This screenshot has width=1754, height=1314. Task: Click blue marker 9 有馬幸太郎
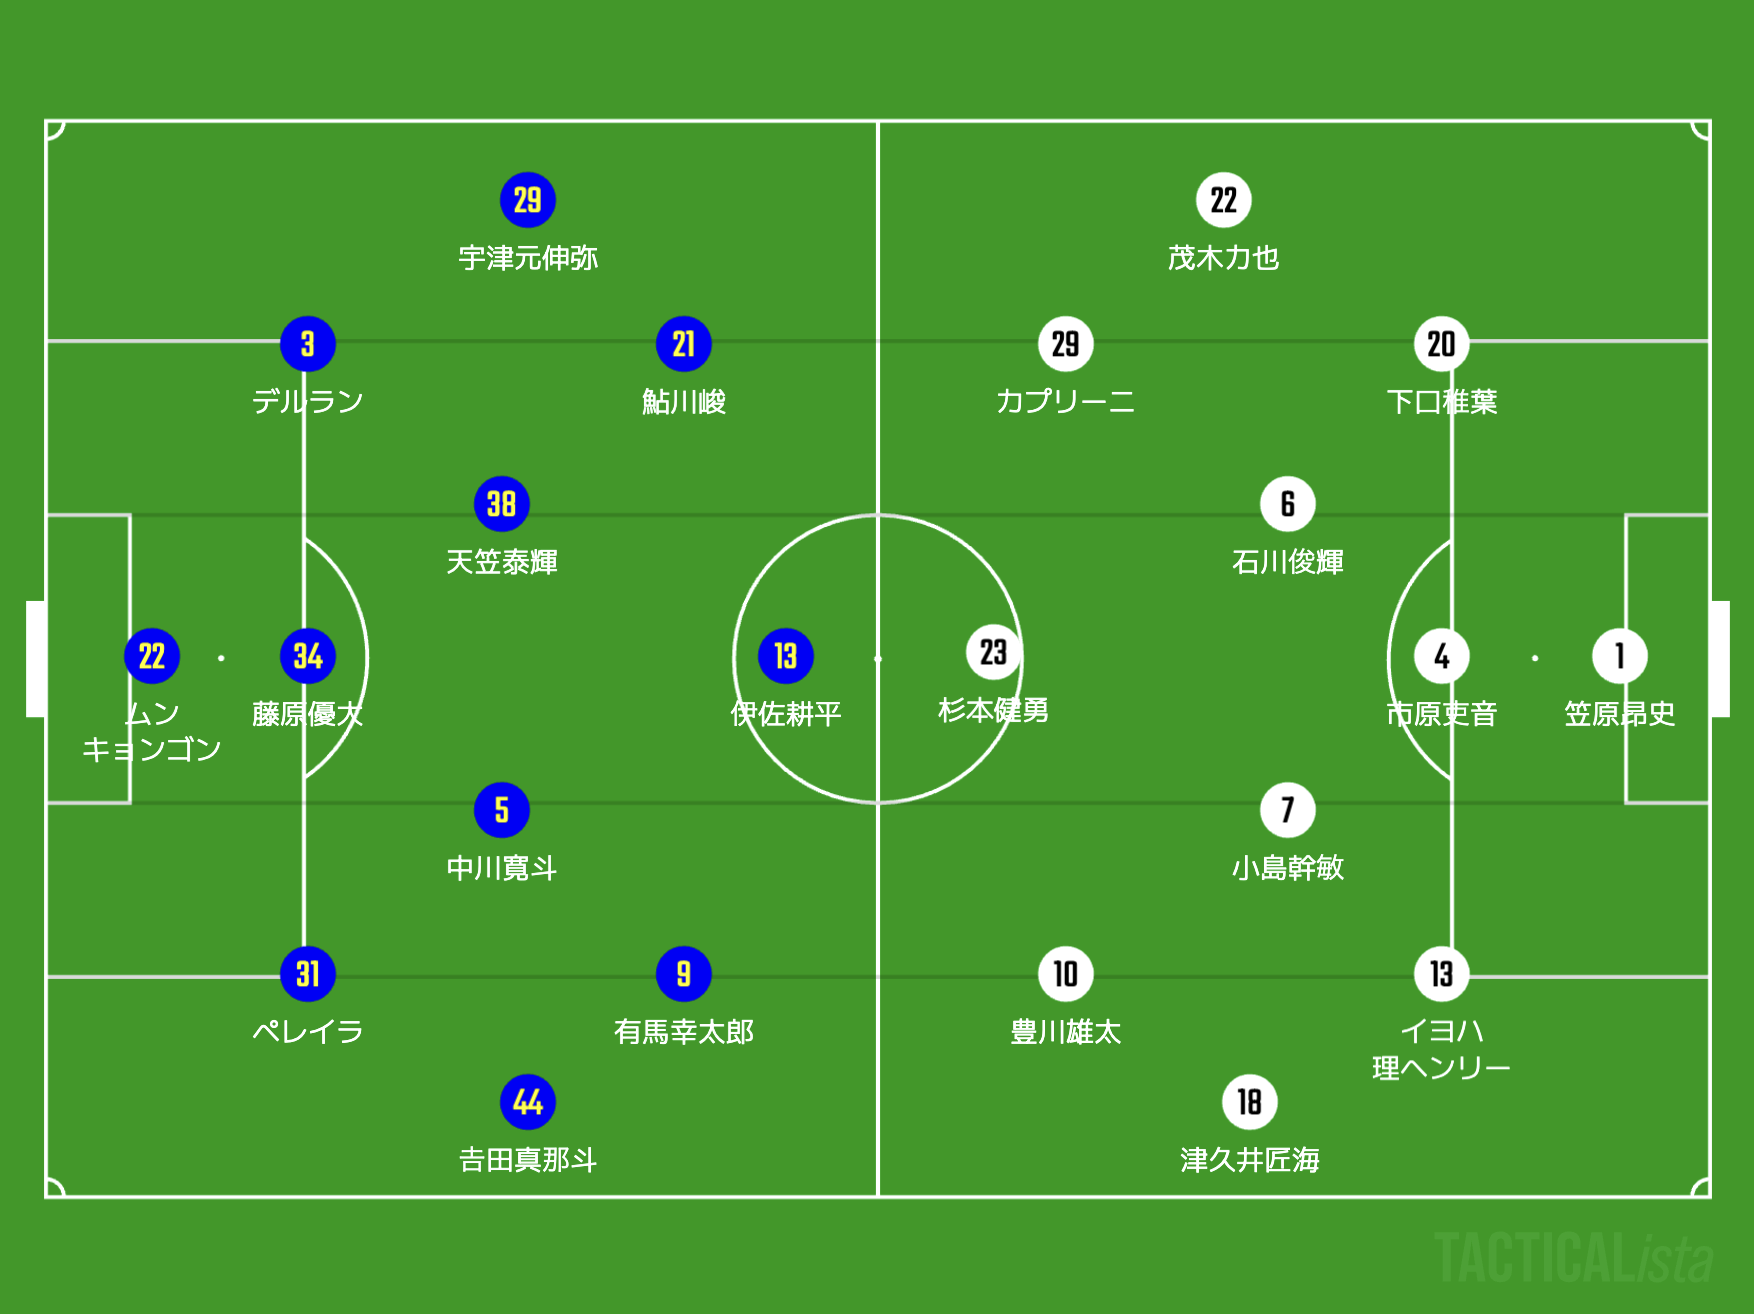[x=684, y=974]
